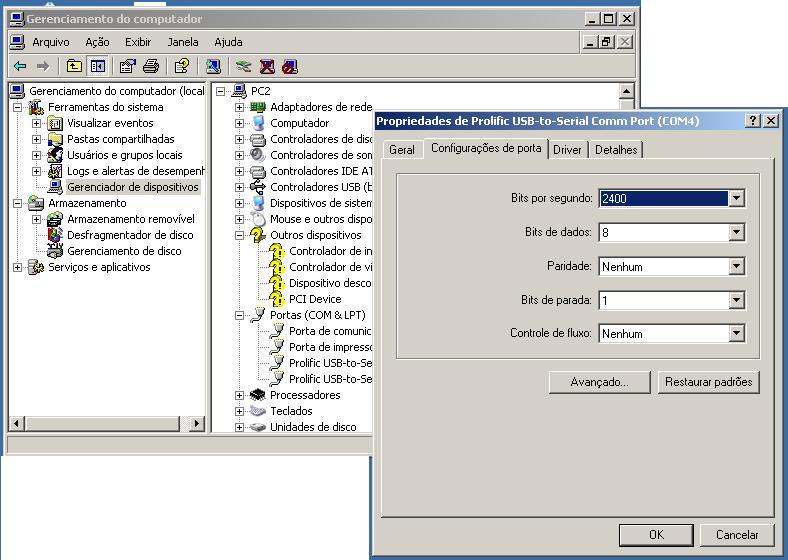Toggle the show/hide console tree icon
Screen dimensions: 788x560
(97, 66)
